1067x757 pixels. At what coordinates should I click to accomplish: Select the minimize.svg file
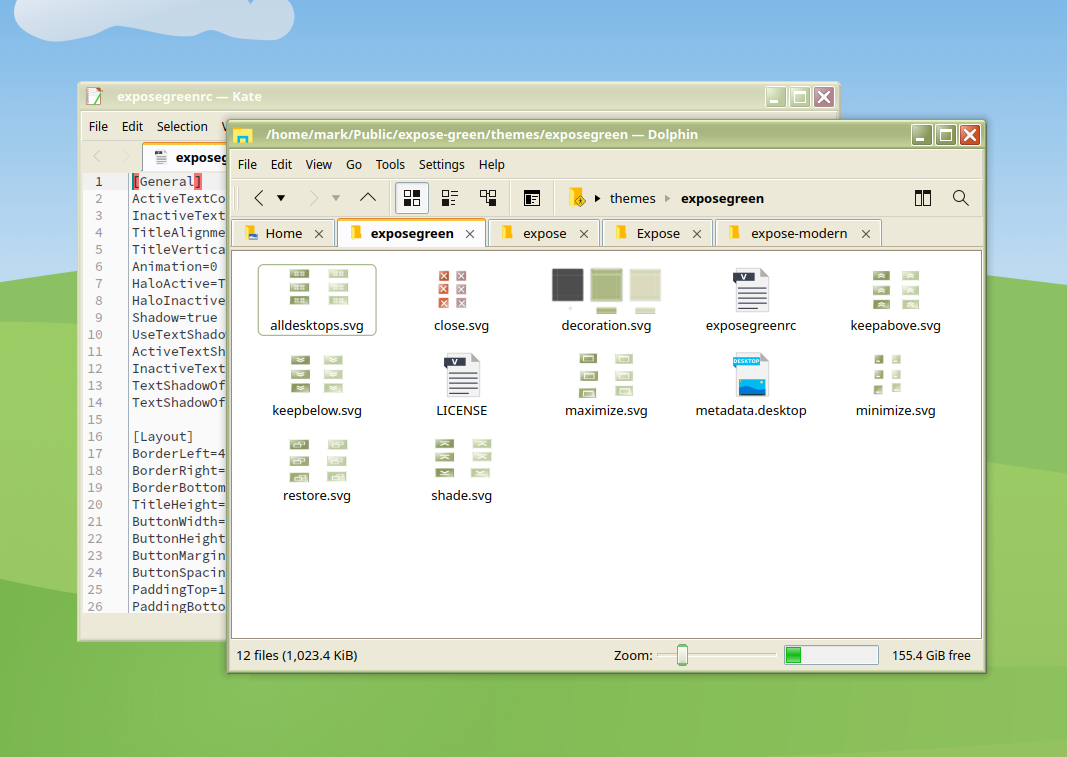coord(896,385)
